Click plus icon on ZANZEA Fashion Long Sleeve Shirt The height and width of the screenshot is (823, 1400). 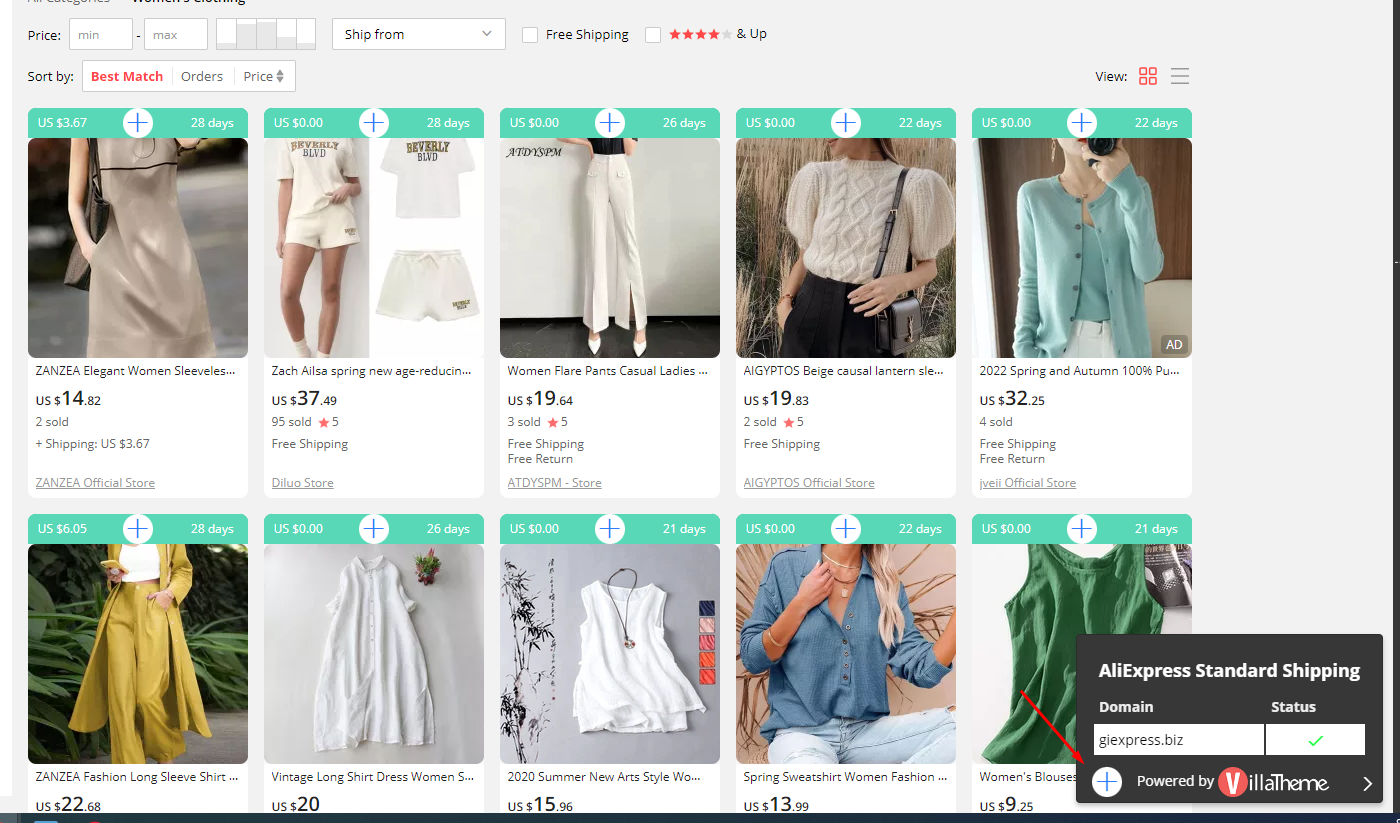pos(138,529)
